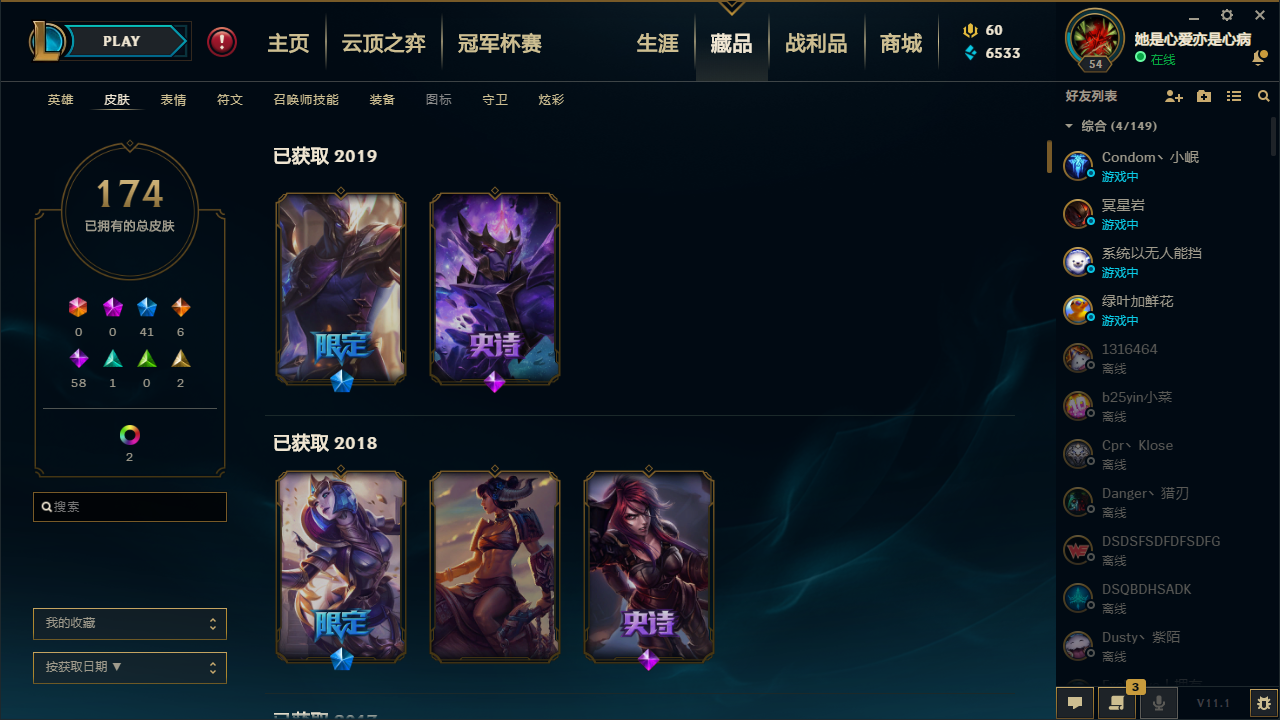Toggle the microphone mute button
This screenshot has width=1280, height=720.
[x=1158, y=703]
